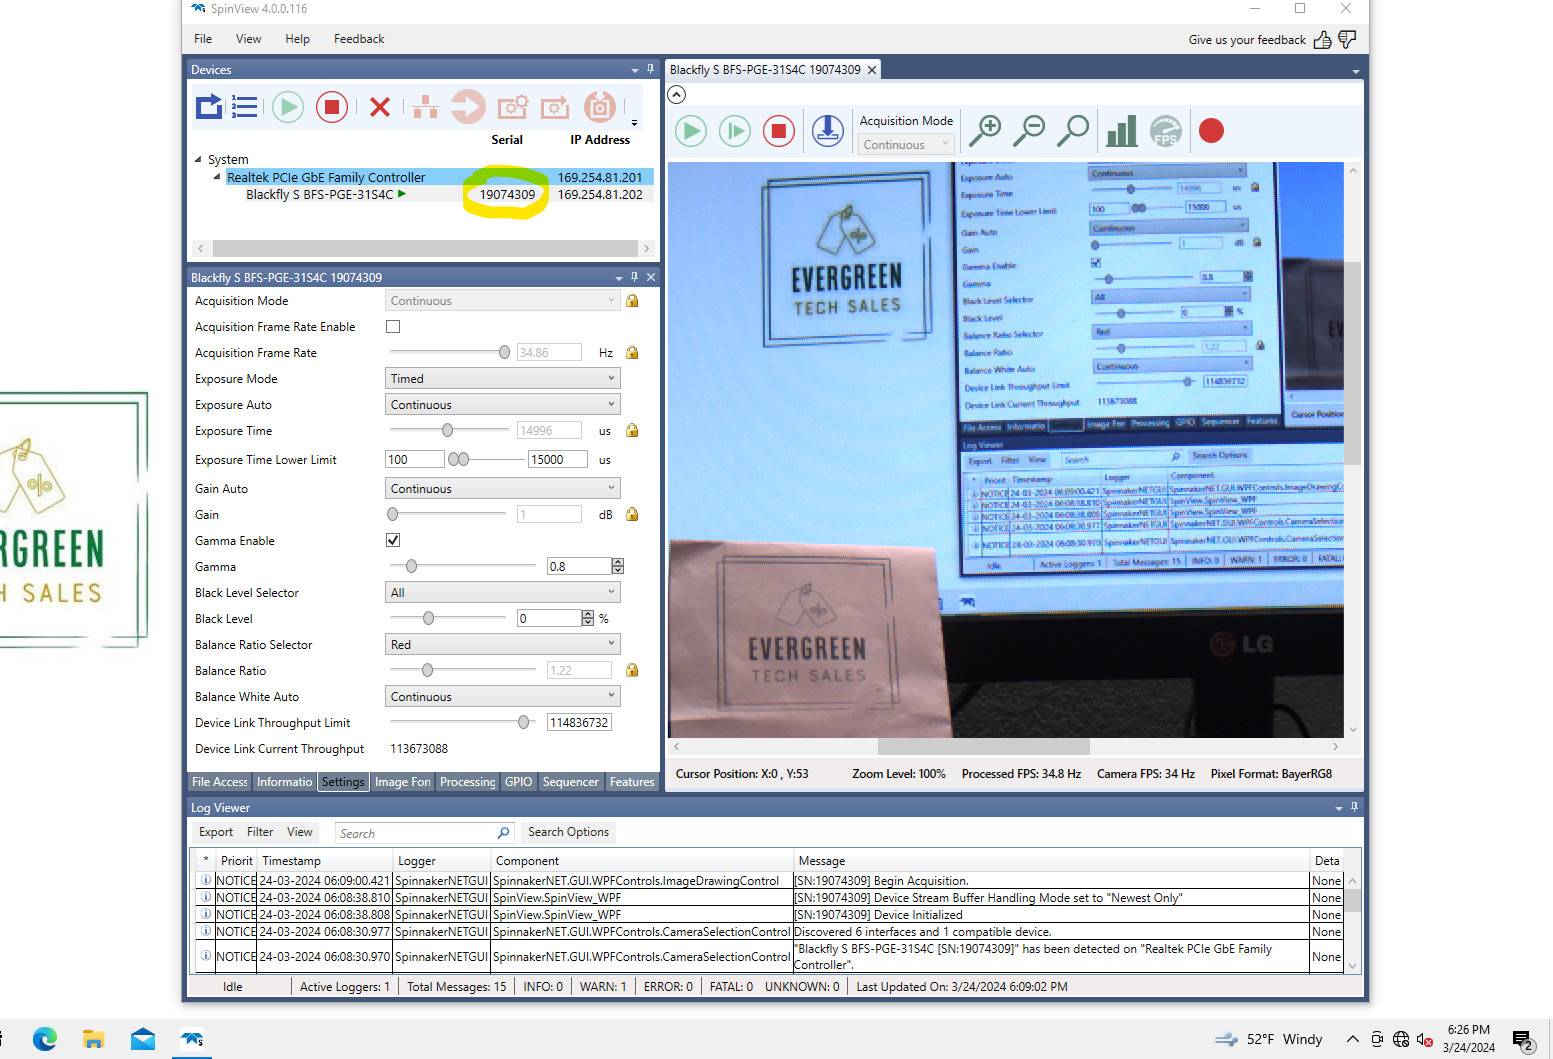This screenshot has height=1059, width=1553.
Task: Start acquisition from the Devices toolbar
Action: point(288,106)
